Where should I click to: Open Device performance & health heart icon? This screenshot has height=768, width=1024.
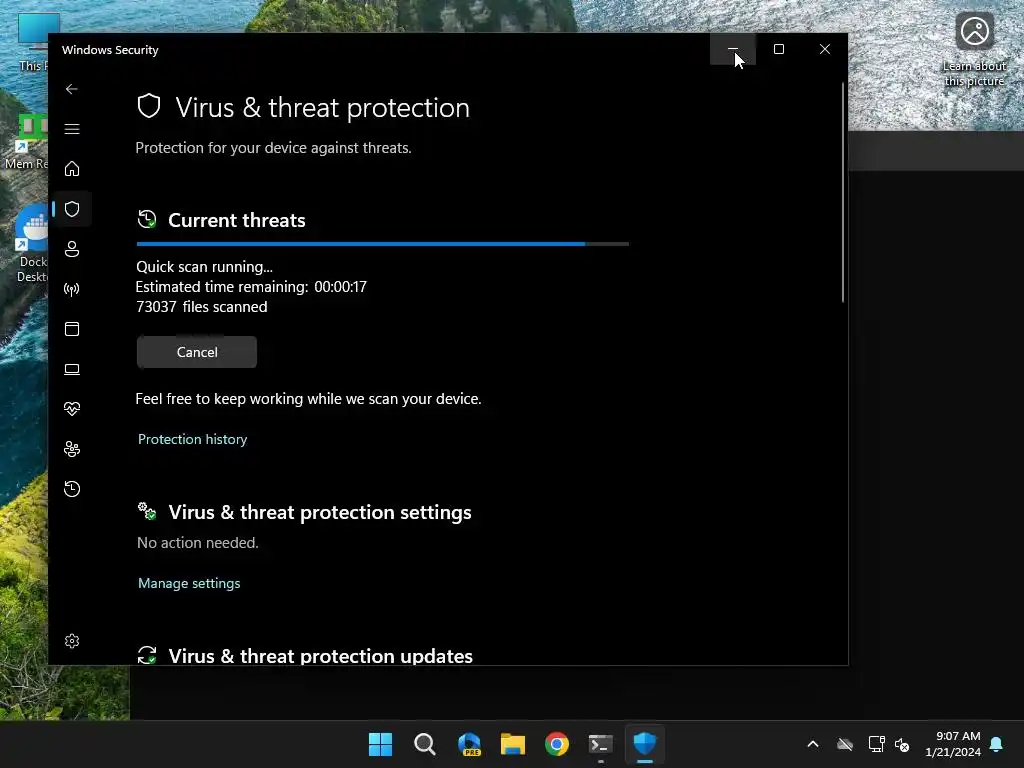pos(72,409)
